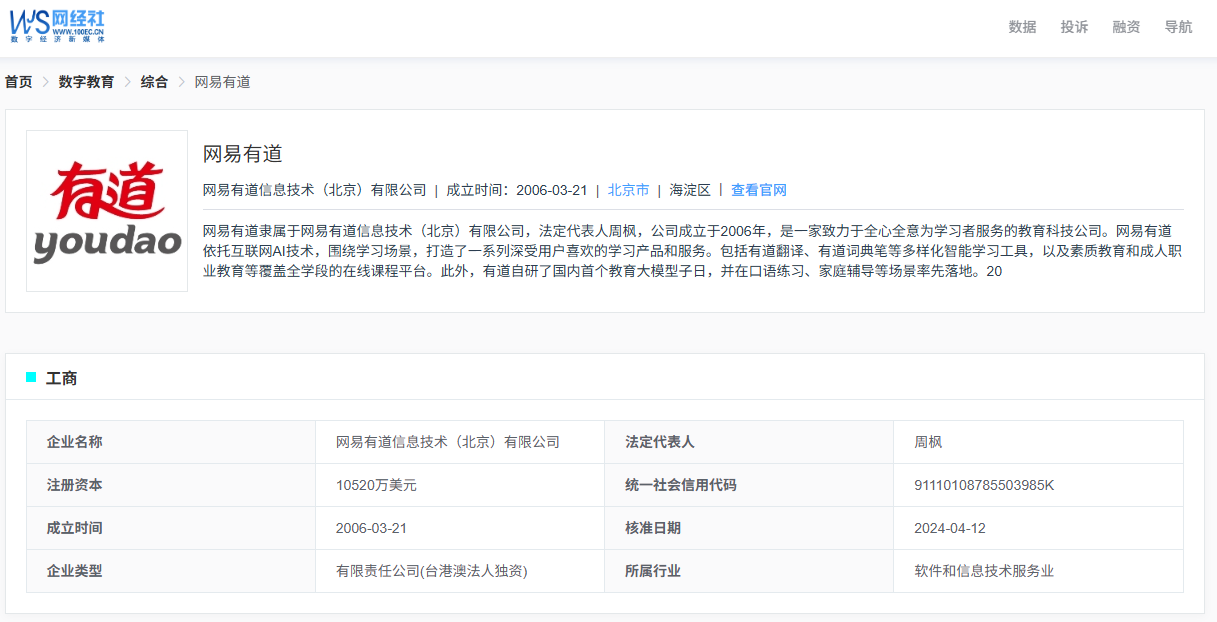Select the 海淀区 district text
The height and width of the screenshot is (622, 1217).
pos(690,190)
